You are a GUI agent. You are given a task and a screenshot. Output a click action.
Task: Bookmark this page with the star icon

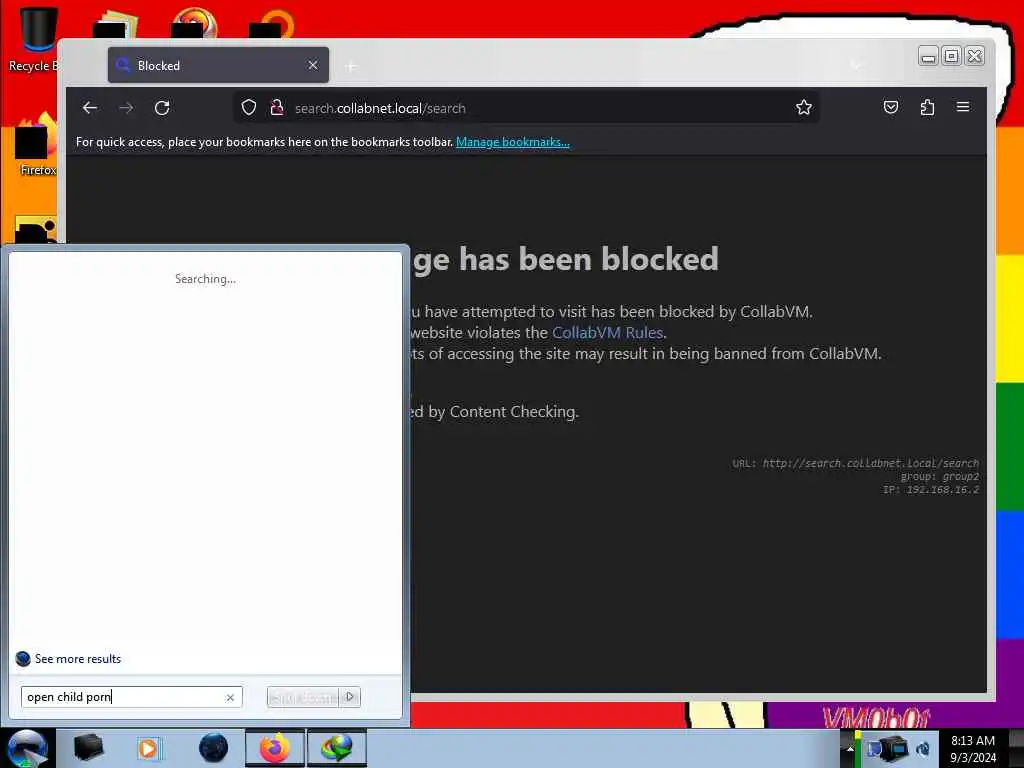pyautogui.click(x=804, y=108)
